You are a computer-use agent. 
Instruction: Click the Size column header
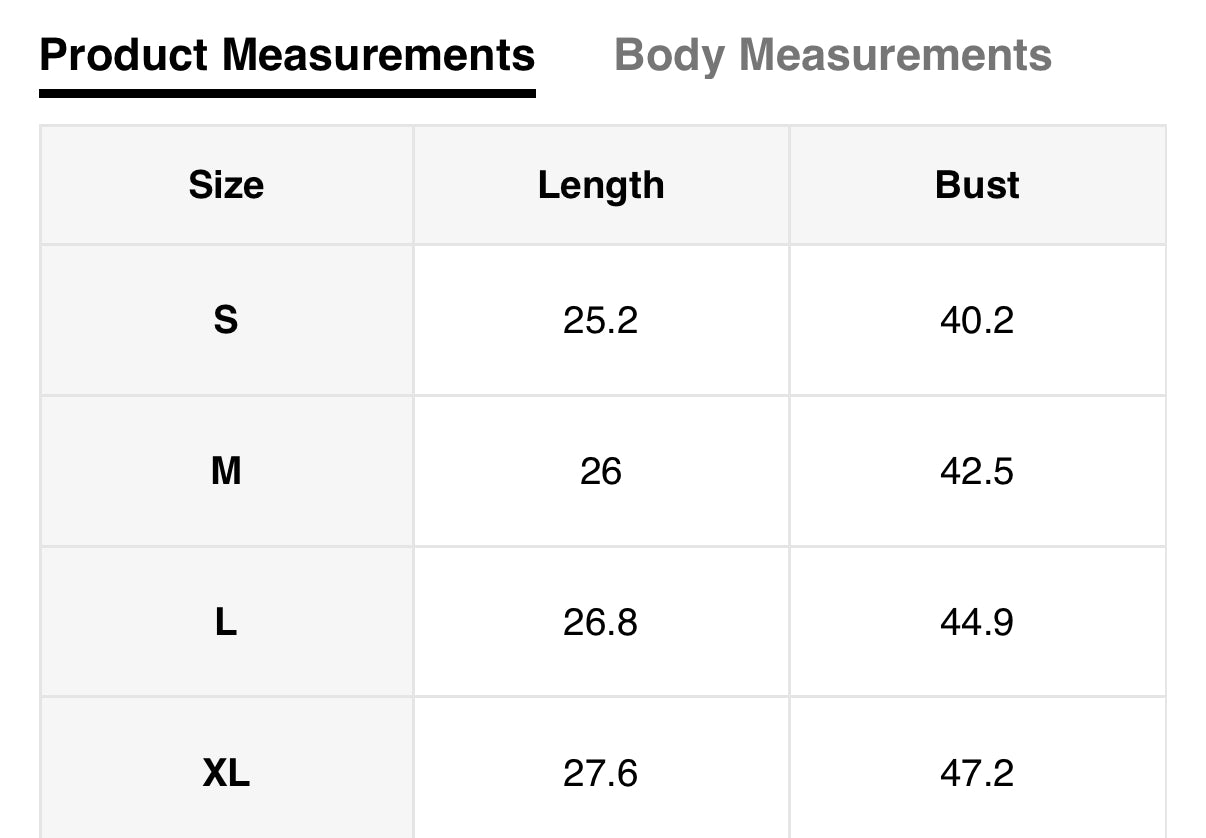point(226,185)
